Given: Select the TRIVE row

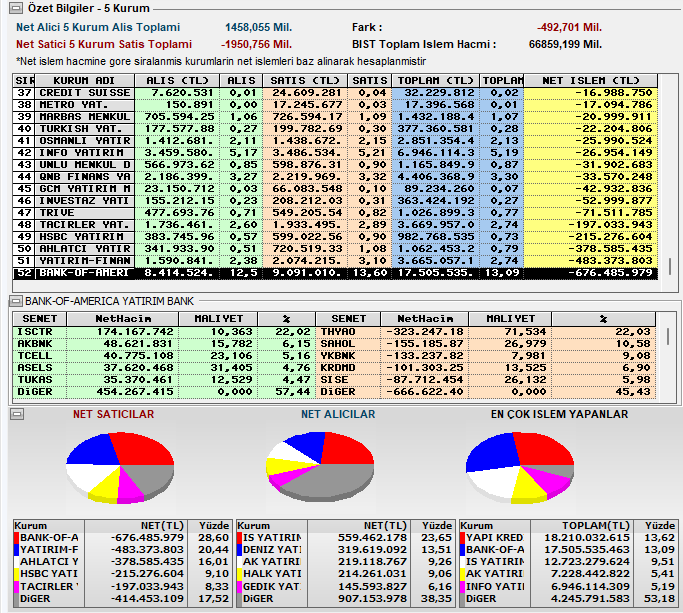Looking at the screenshot, I should (335, 213).
